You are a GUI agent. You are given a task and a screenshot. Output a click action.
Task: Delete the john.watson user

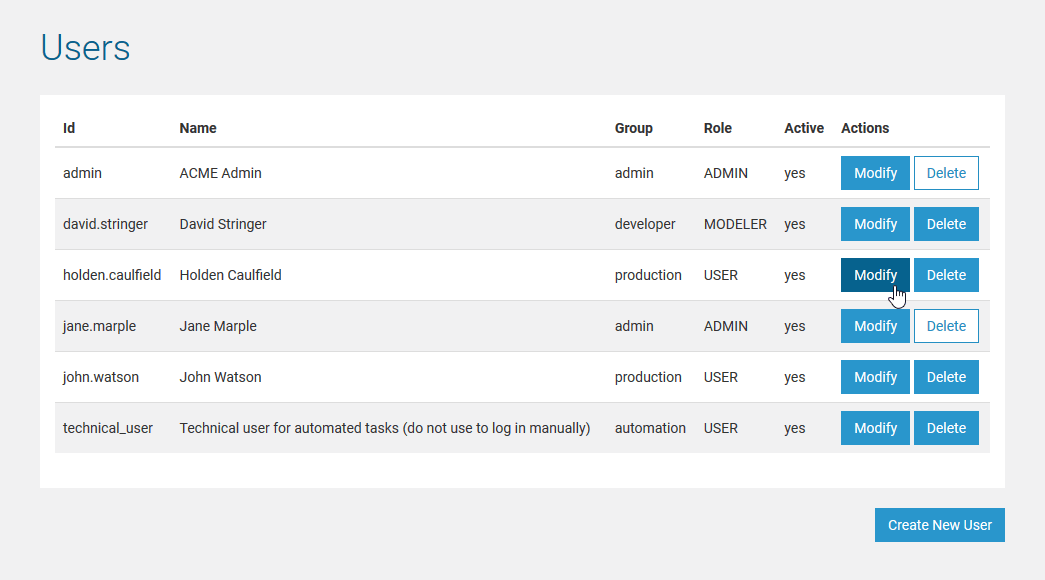coord(946,377)
